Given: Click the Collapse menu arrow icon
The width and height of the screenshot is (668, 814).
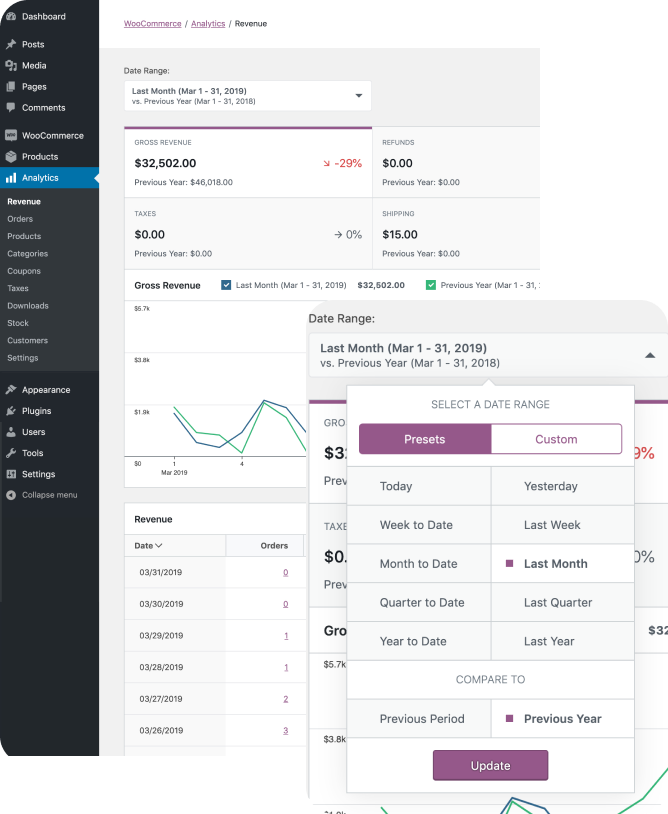Looking at the screenshot, I should pos(11,495).
